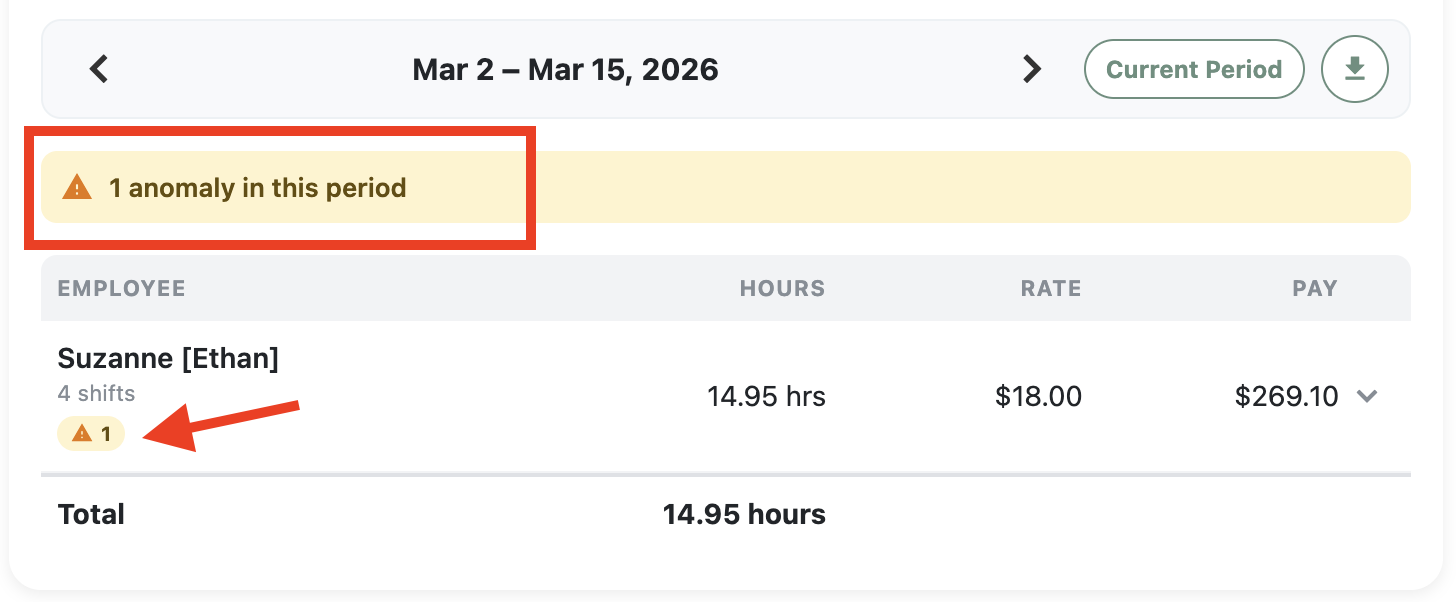Click the Mar 2 – Mar 15, 2026 date range
The width and height of the screenshot is (1456, 602).
[x=565, y=69]
